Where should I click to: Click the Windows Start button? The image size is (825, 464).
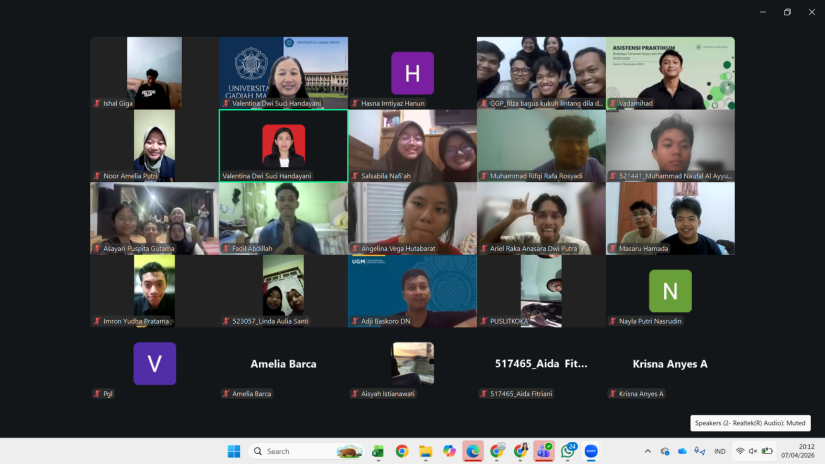pos(233,451)
